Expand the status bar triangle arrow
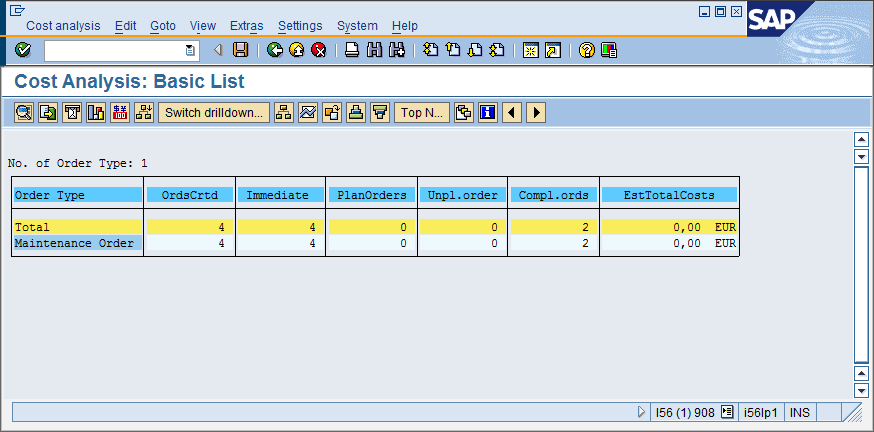 [641, 412]
